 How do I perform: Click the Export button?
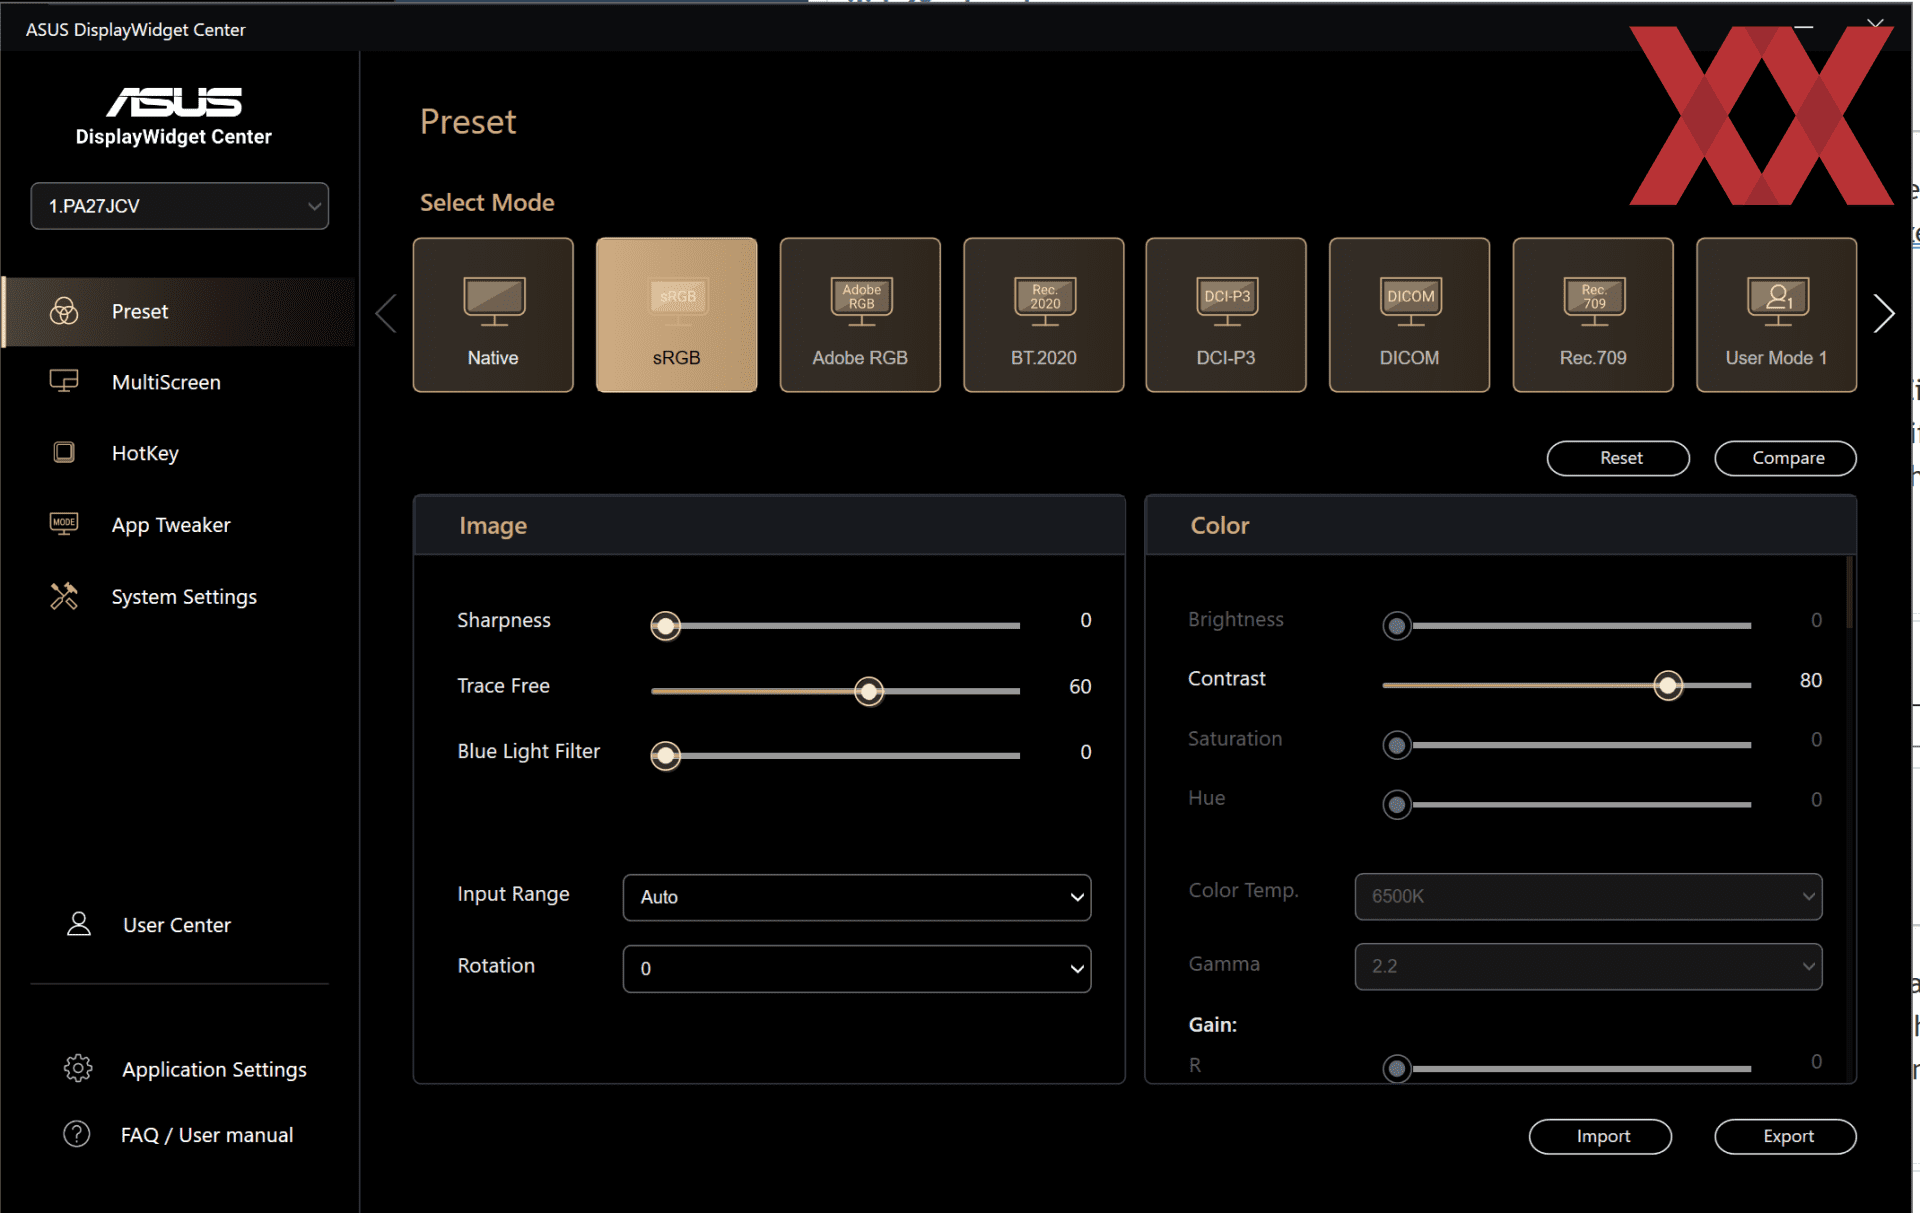1785,1136
